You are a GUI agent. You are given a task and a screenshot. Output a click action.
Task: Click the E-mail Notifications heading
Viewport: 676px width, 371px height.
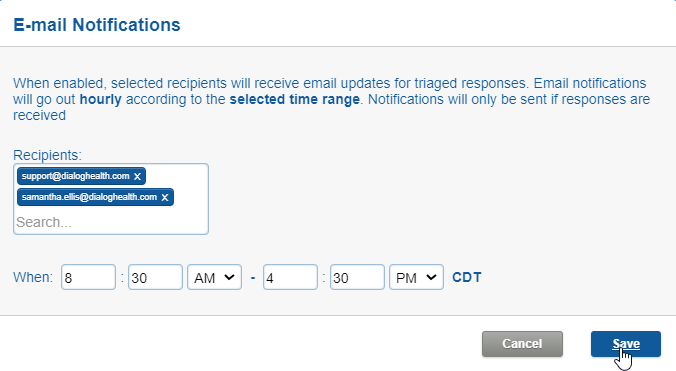(x=97, y=25)
